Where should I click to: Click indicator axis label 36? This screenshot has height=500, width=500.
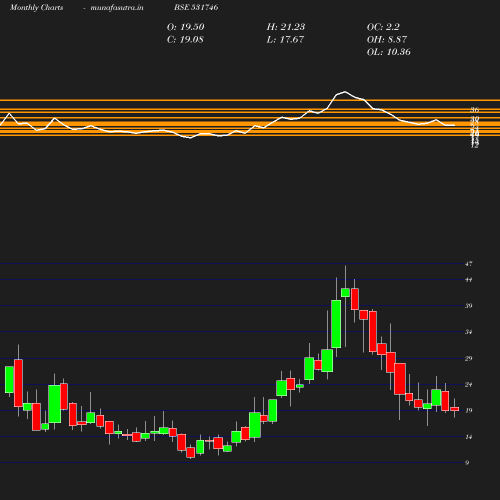tap(475, 110)
